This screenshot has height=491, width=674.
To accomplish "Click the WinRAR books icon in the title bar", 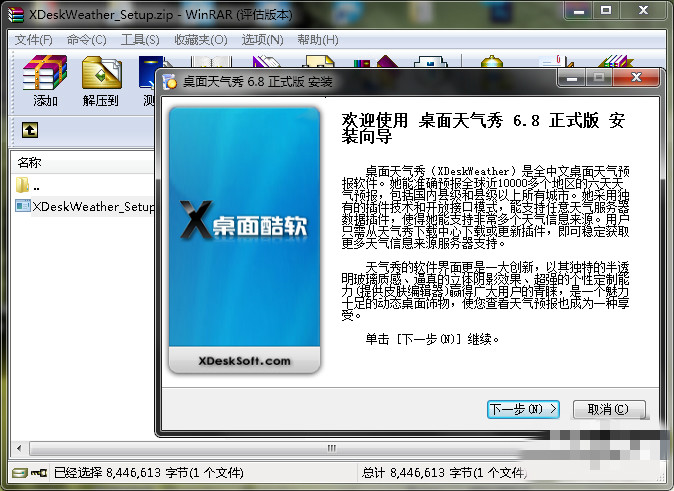I will (x=15, y=14).
